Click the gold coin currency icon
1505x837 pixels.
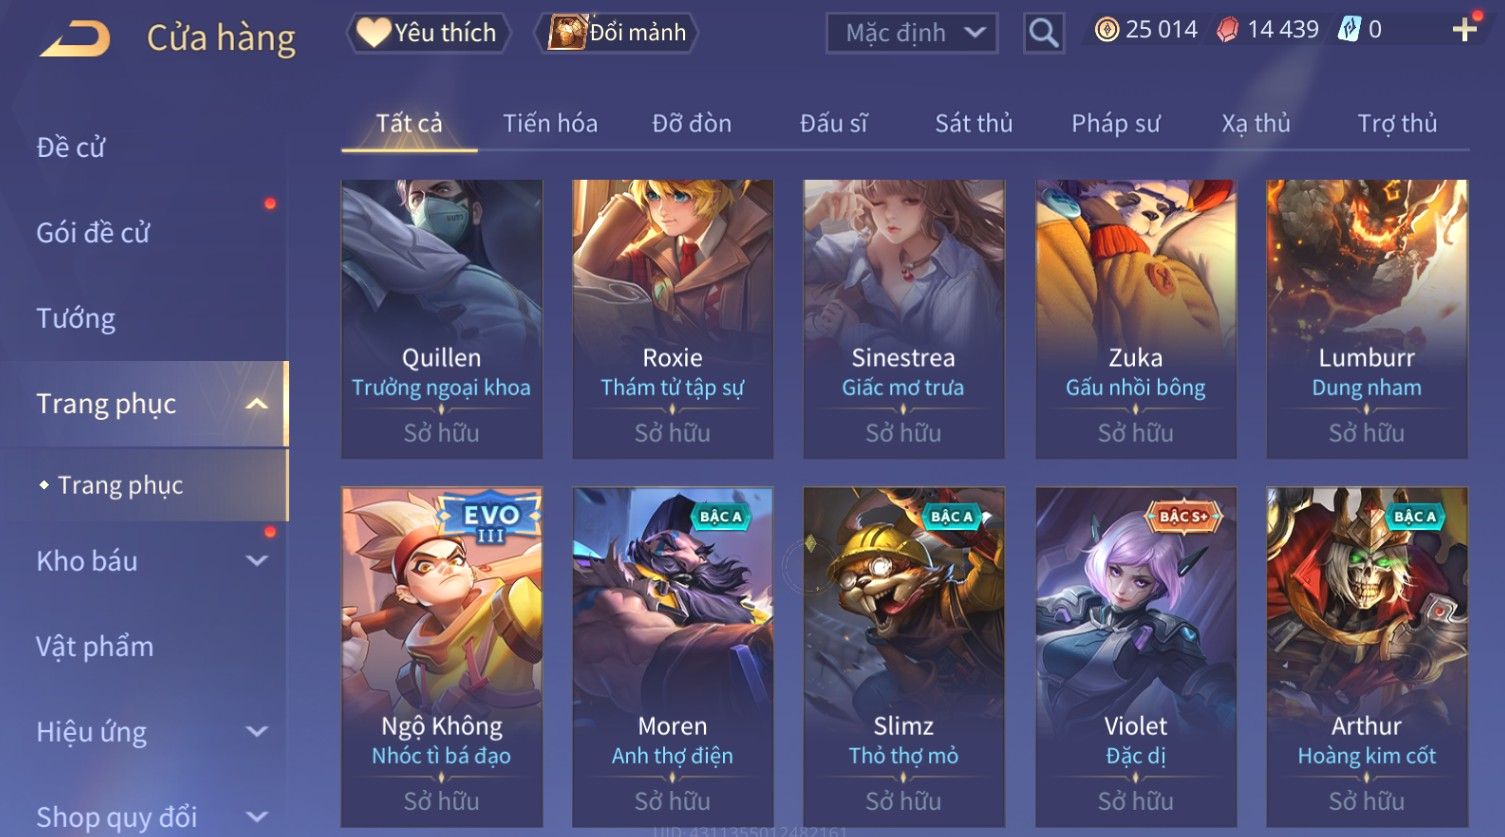coord(1106,30)
